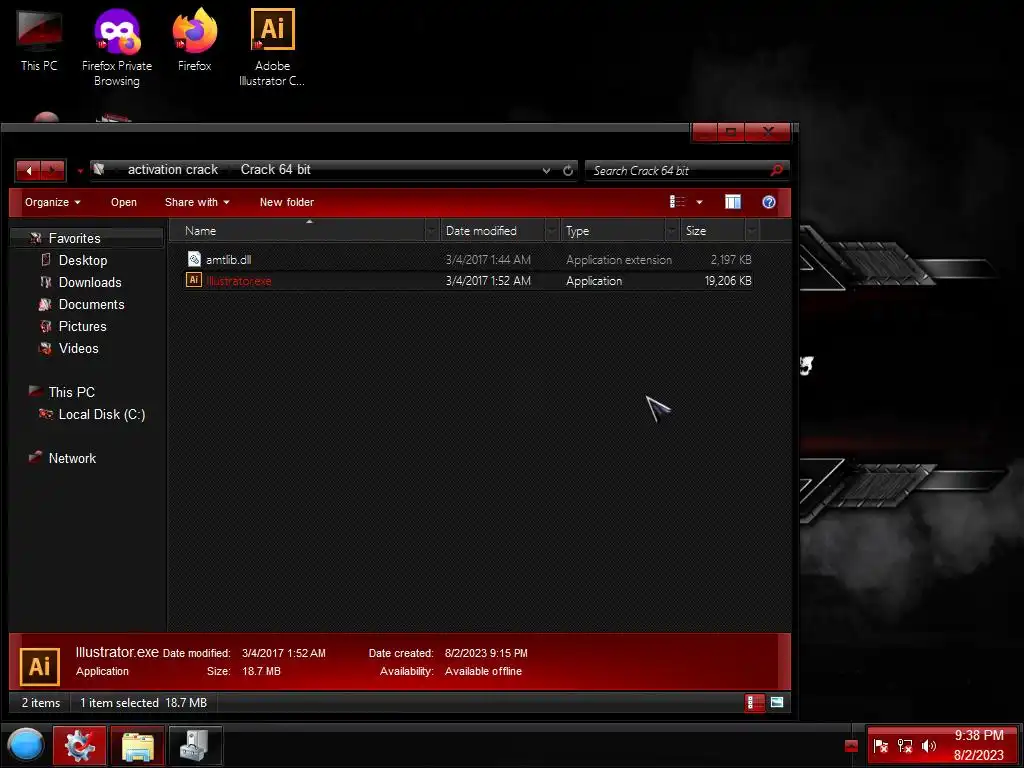
Task: Launch Firefox Private Browsing shortcut
Action: (x=117, y=47)
